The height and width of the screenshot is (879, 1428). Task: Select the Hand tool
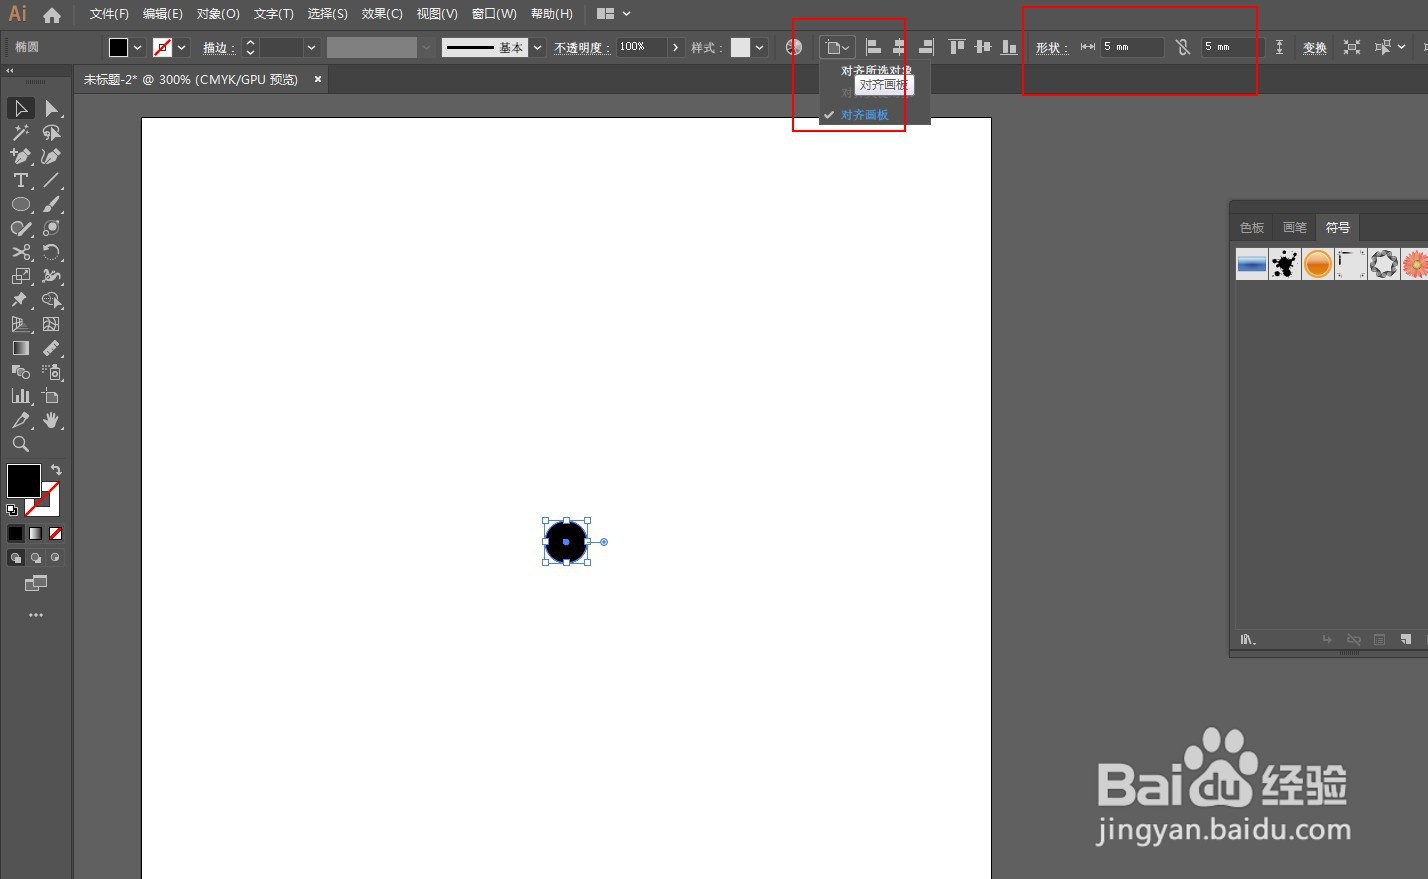point(51,420)
